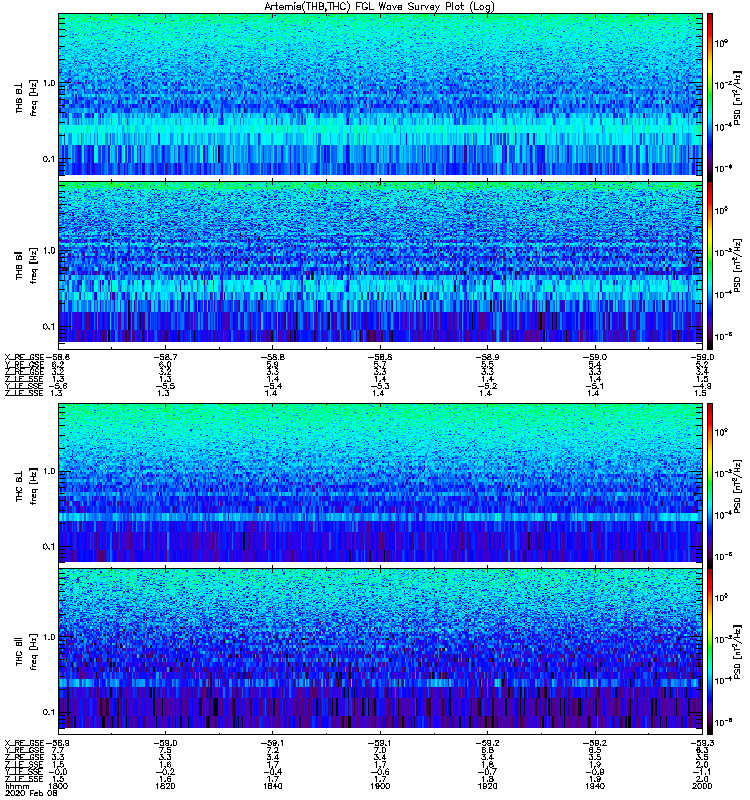The width and height of the screenshot is (750, 800).
Task: Click the '0.1' frequency tick of THC B∥ panel
Action: pyautogui.click(x=49, y=712)
